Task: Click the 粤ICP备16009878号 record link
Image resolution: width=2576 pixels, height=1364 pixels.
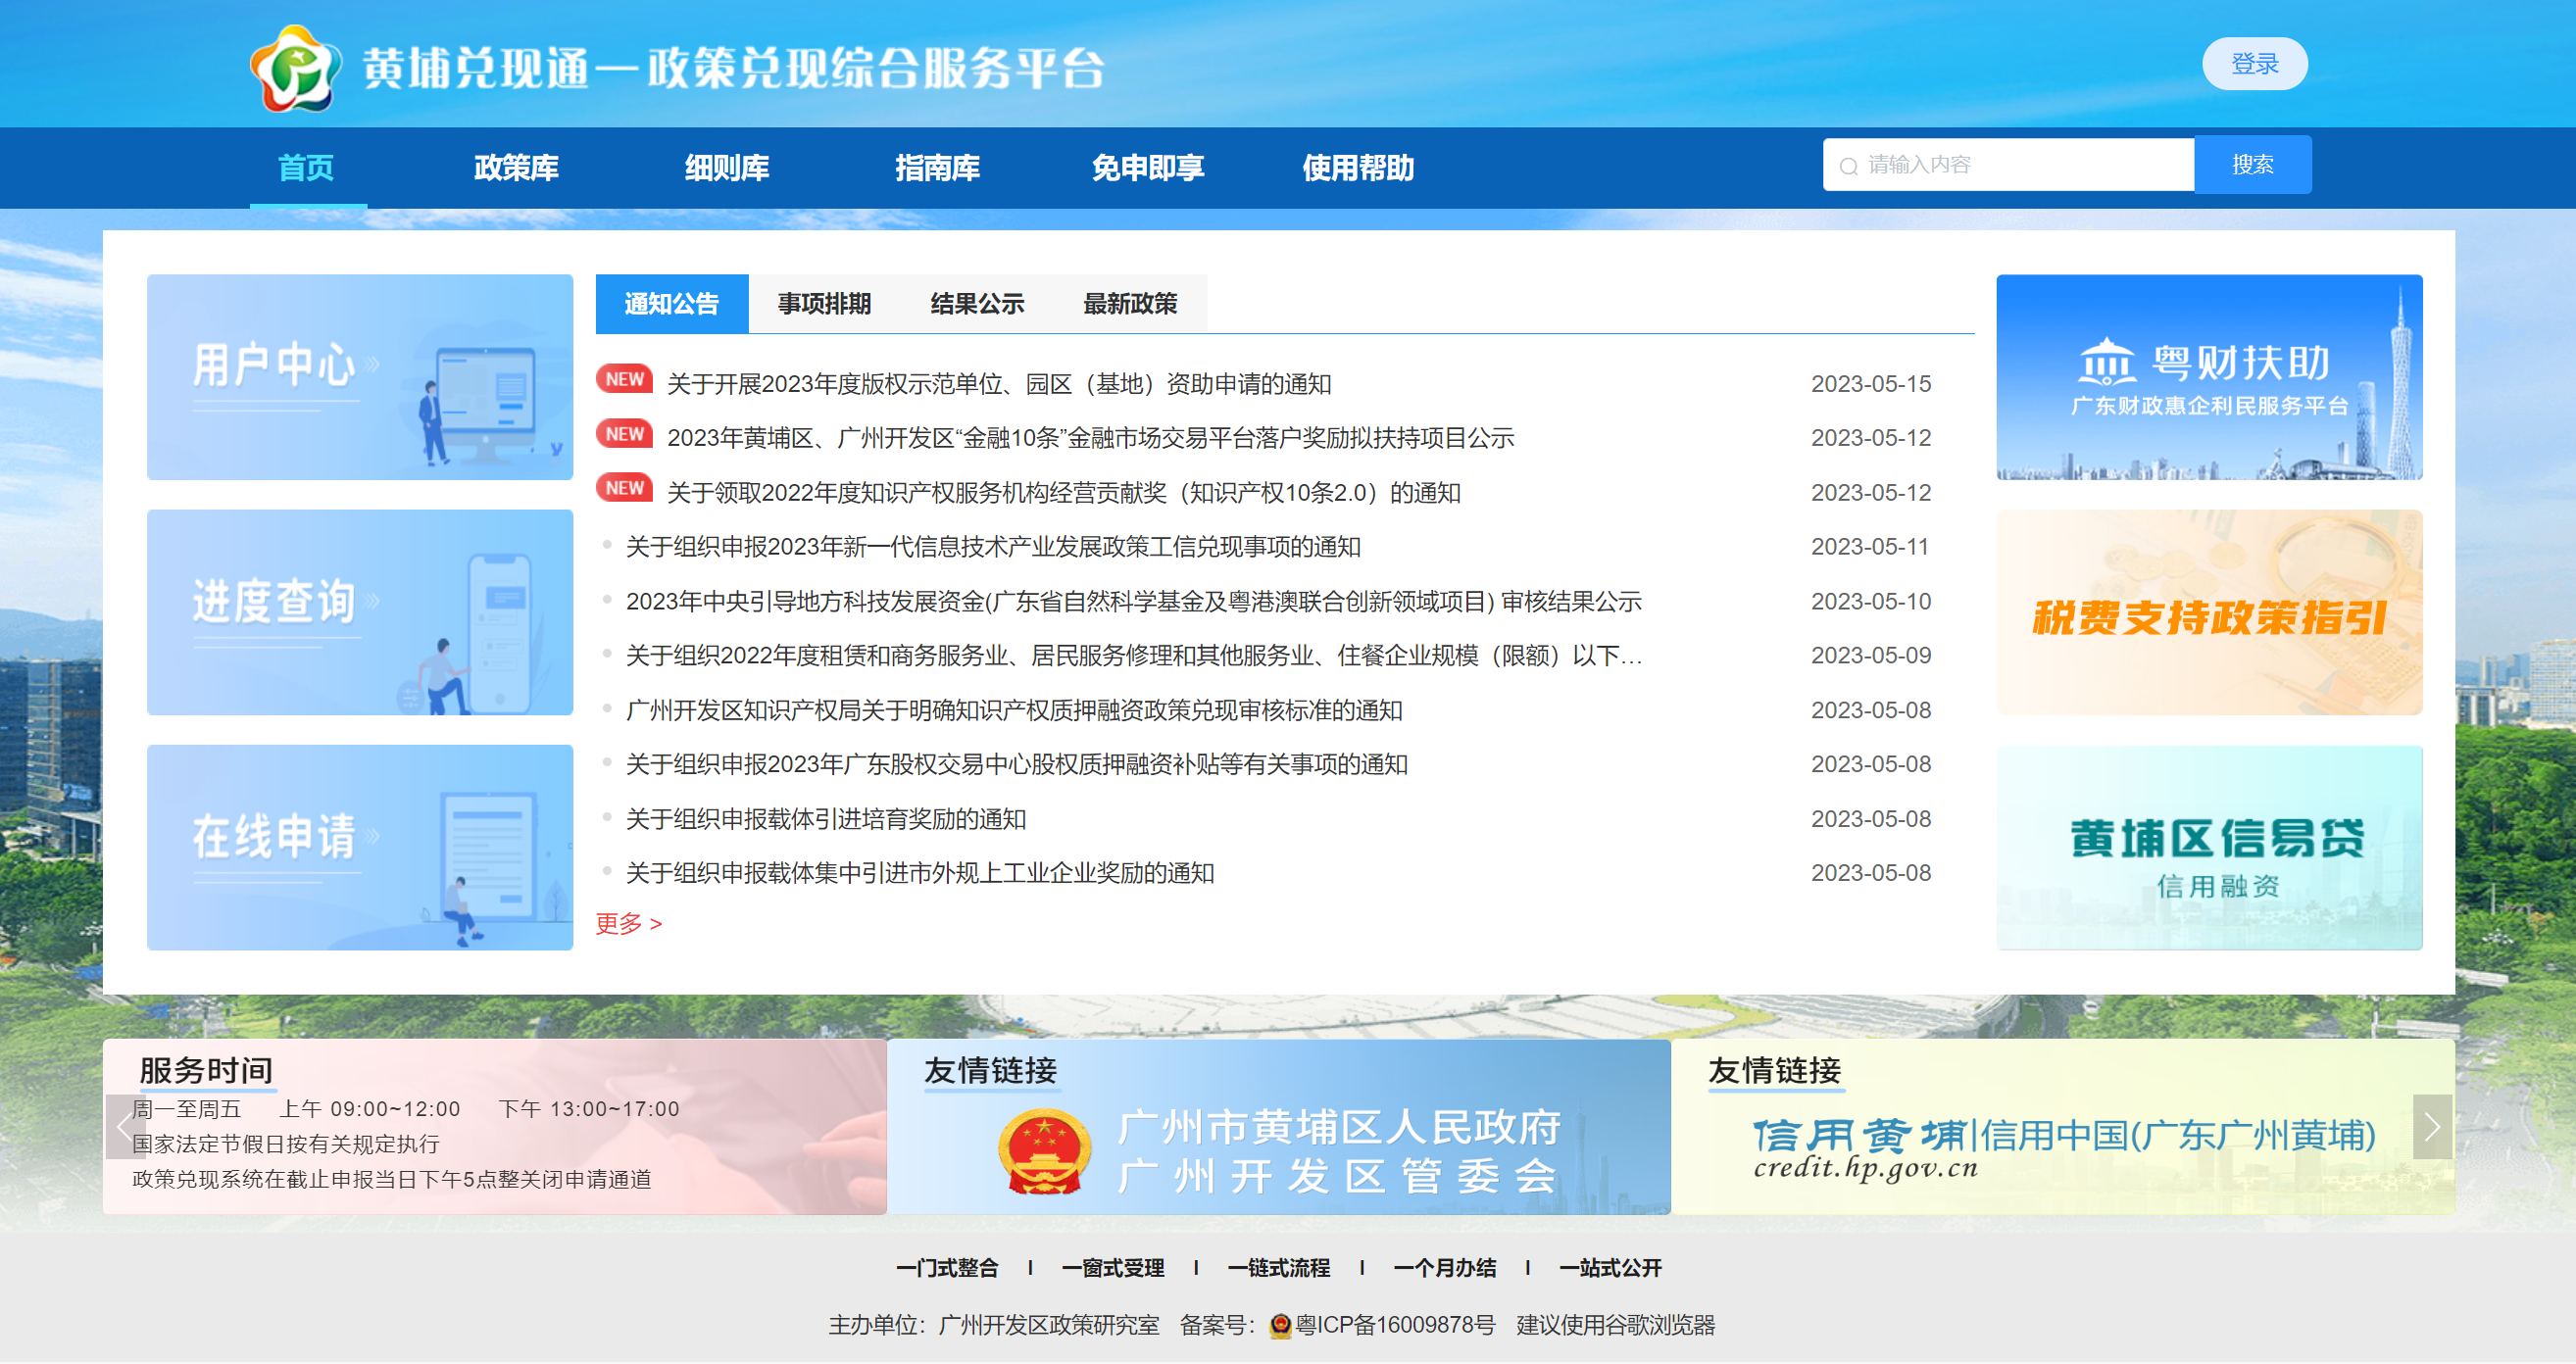Action: tap(1395, 1326)
